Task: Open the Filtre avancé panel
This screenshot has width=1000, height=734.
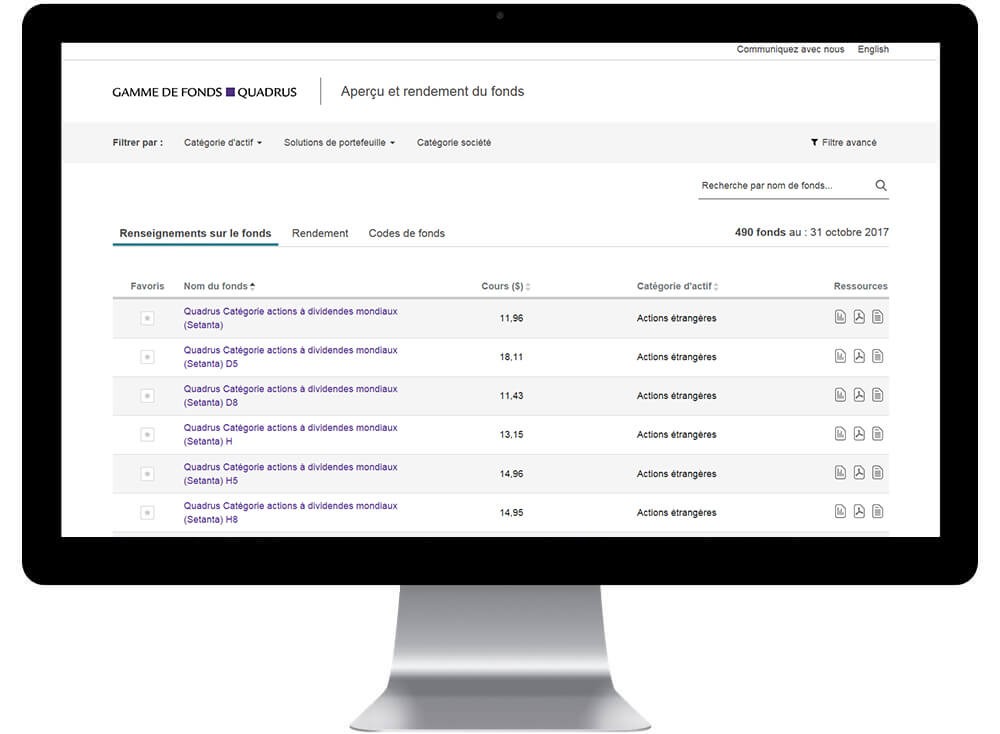Action: [x=844, y=143]
